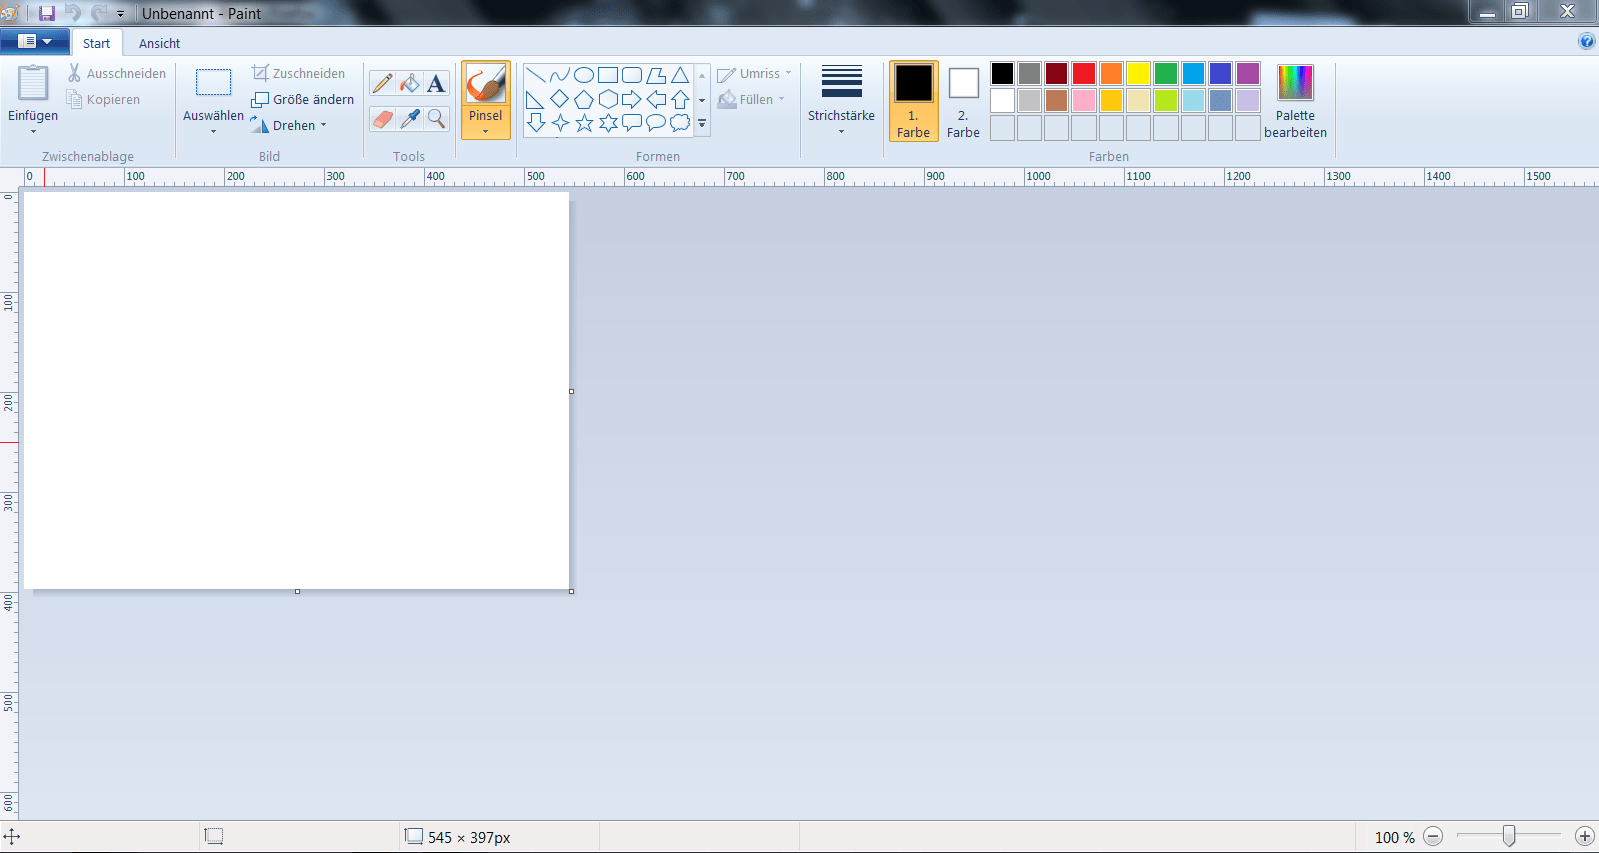Choose the Four-point star shape
The height and width of the screenshot is (853, 1599).
click(x=559, y=123)
